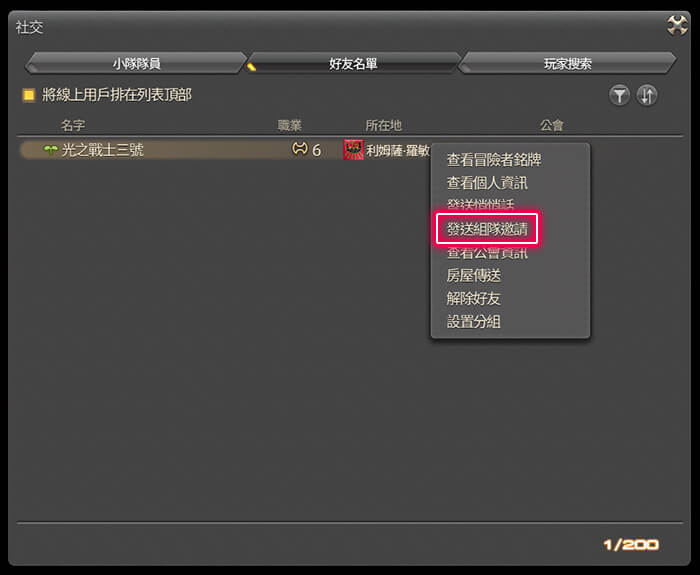Select the 好友名單 tab
The width and height of the screenshot is (700, 575).
coord(353,63)
